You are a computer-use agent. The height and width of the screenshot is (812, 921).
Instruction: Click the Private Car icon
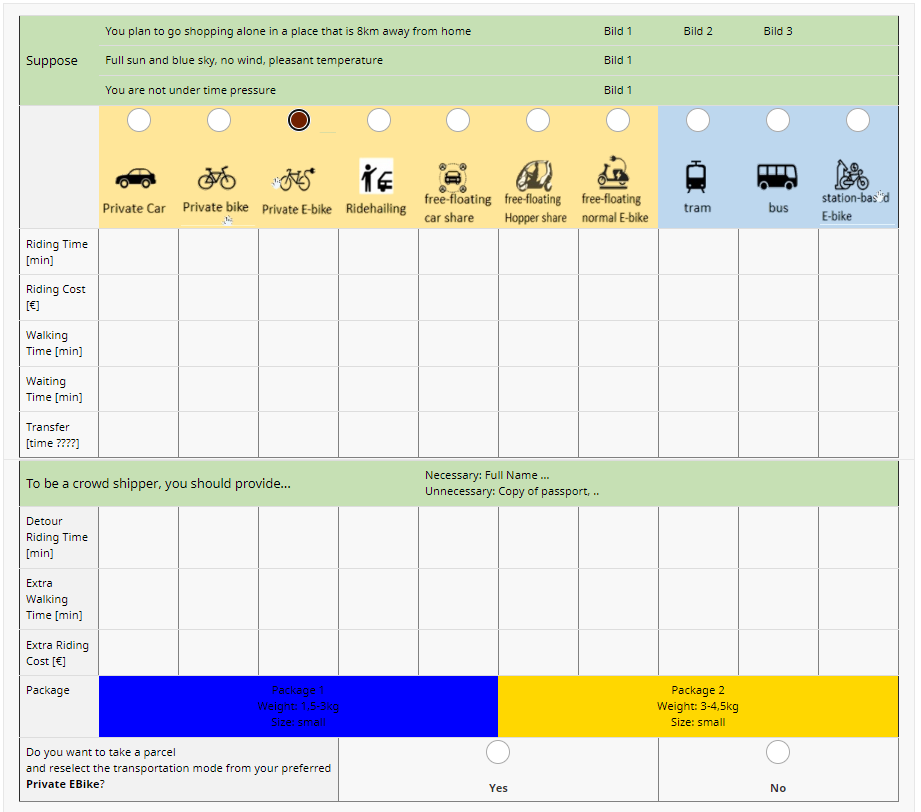tap(135, 178)
